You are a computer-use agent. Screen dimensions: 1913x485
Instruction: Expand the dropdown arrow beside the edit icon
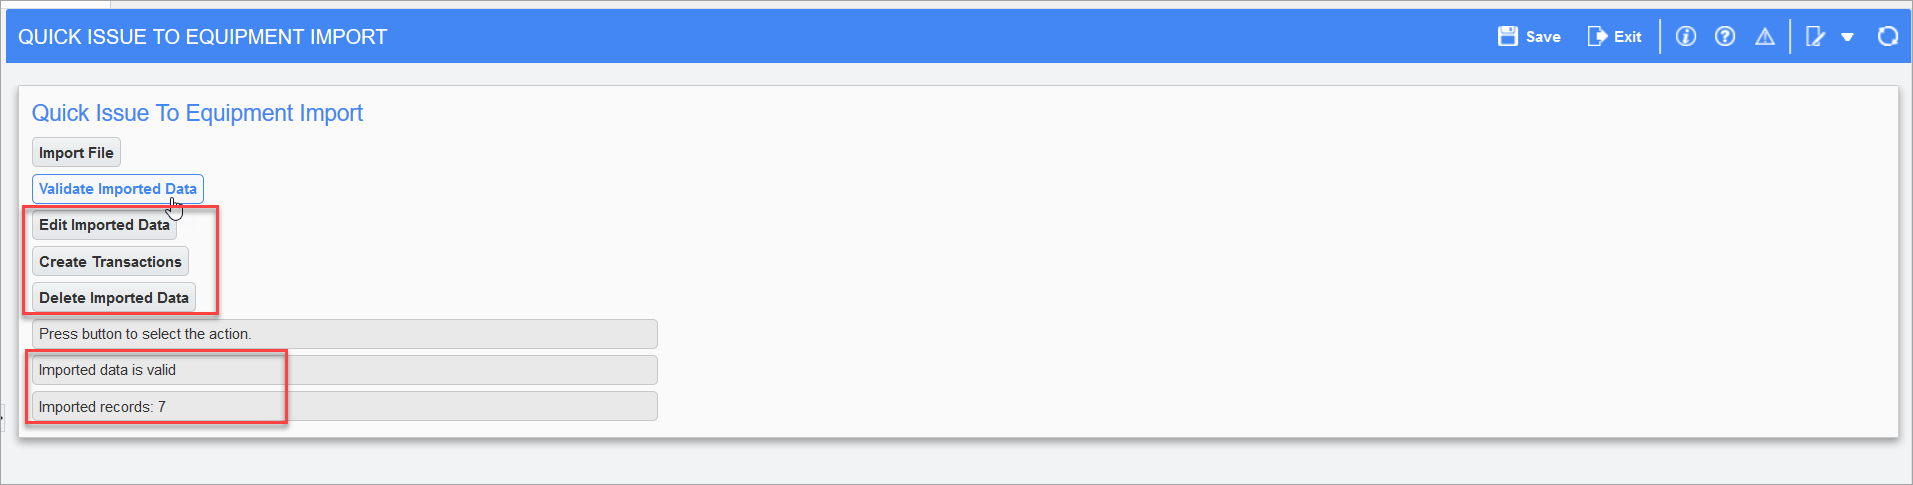(1848, 37)
